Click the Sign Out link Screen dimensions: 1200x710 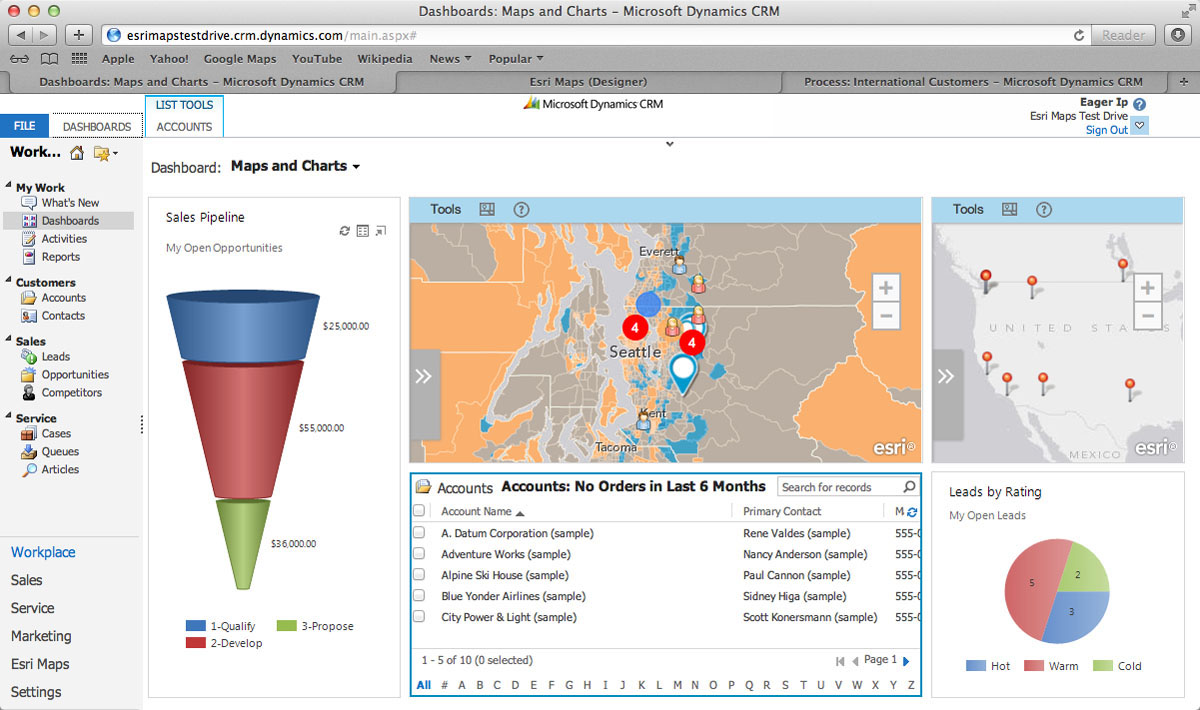coord(1107,130)
